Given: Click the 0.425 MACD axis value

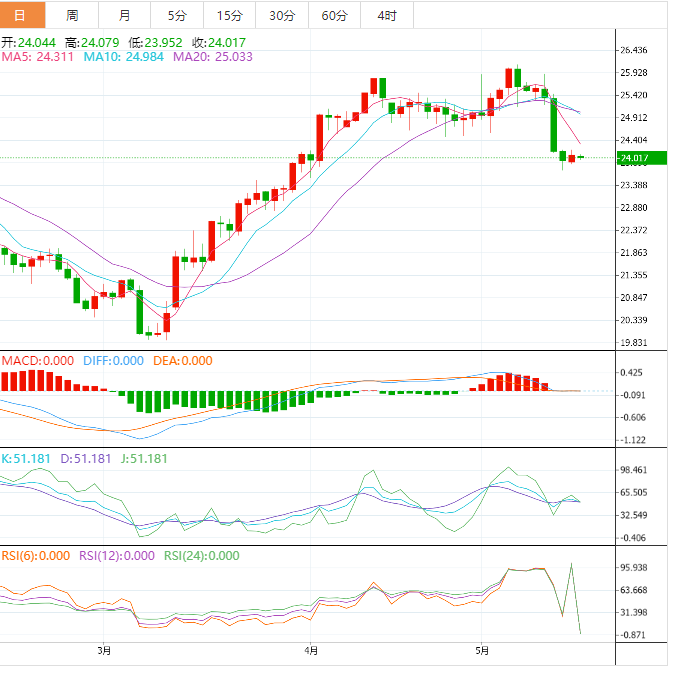Looking at the screenshot, I should pyautogui.click(x=631, y=373).
